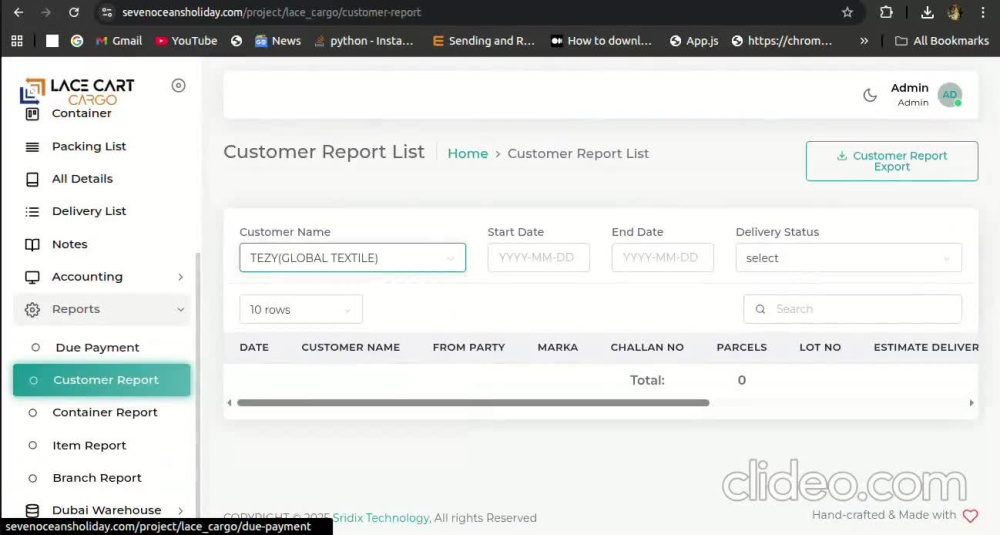Expand the Dubai Warehouse submenu arrow
Image resolution: width=1000 pixels, height=535 pixels.
tap(180, 510)
